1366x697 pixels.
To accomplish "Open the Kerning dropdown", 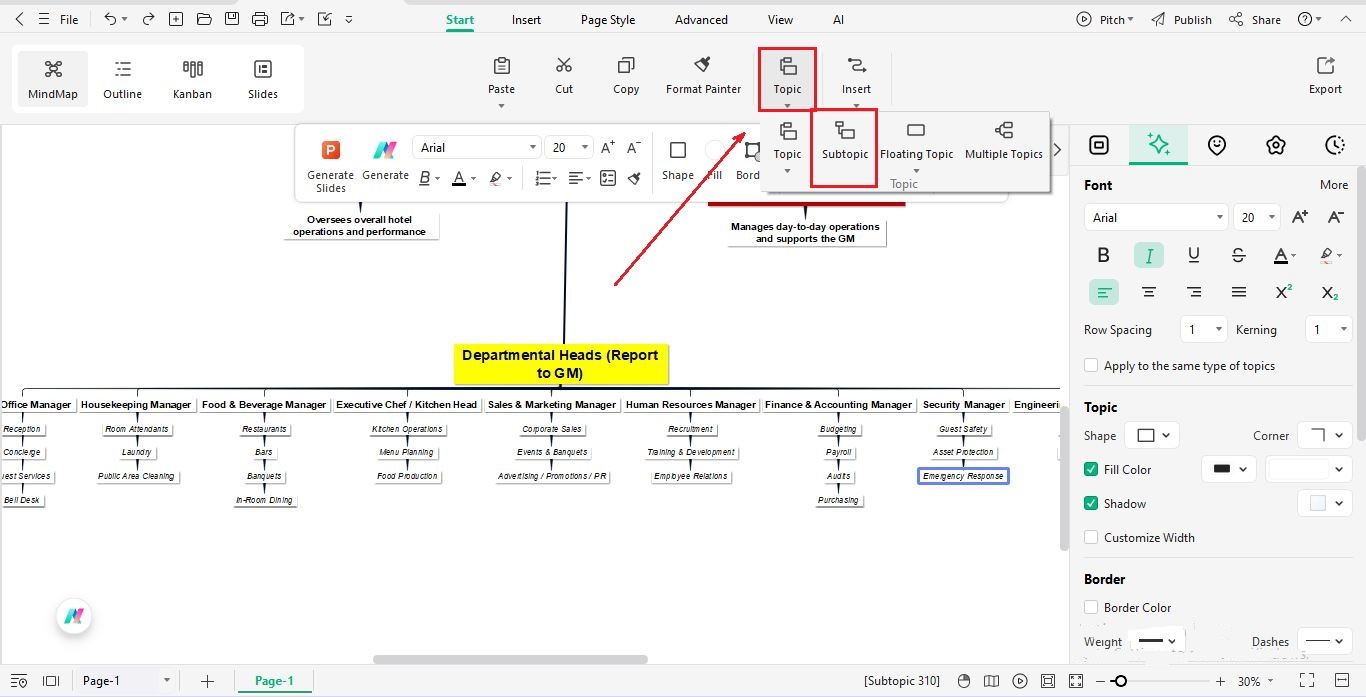I will [1329, 329].
